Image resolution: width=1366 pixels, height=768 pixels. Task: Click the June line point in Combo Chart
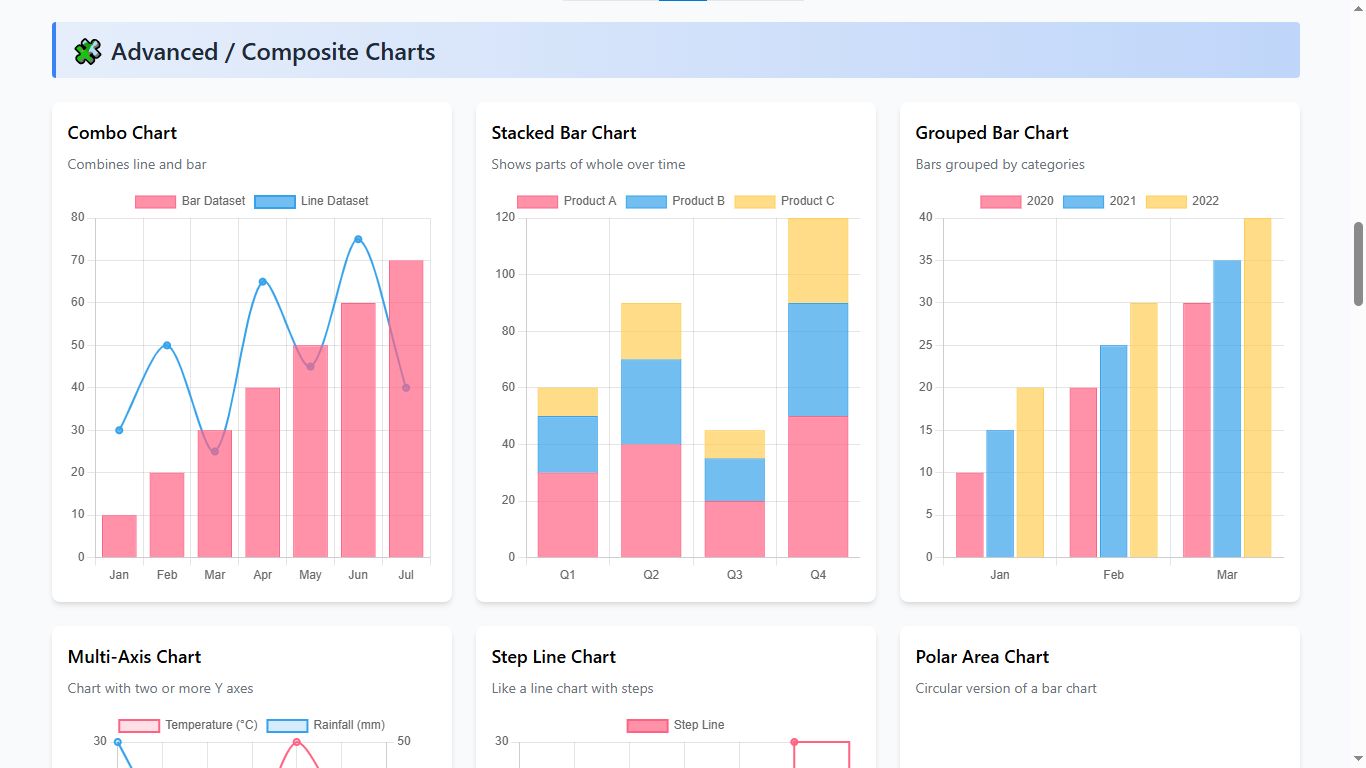pos(358,239)
